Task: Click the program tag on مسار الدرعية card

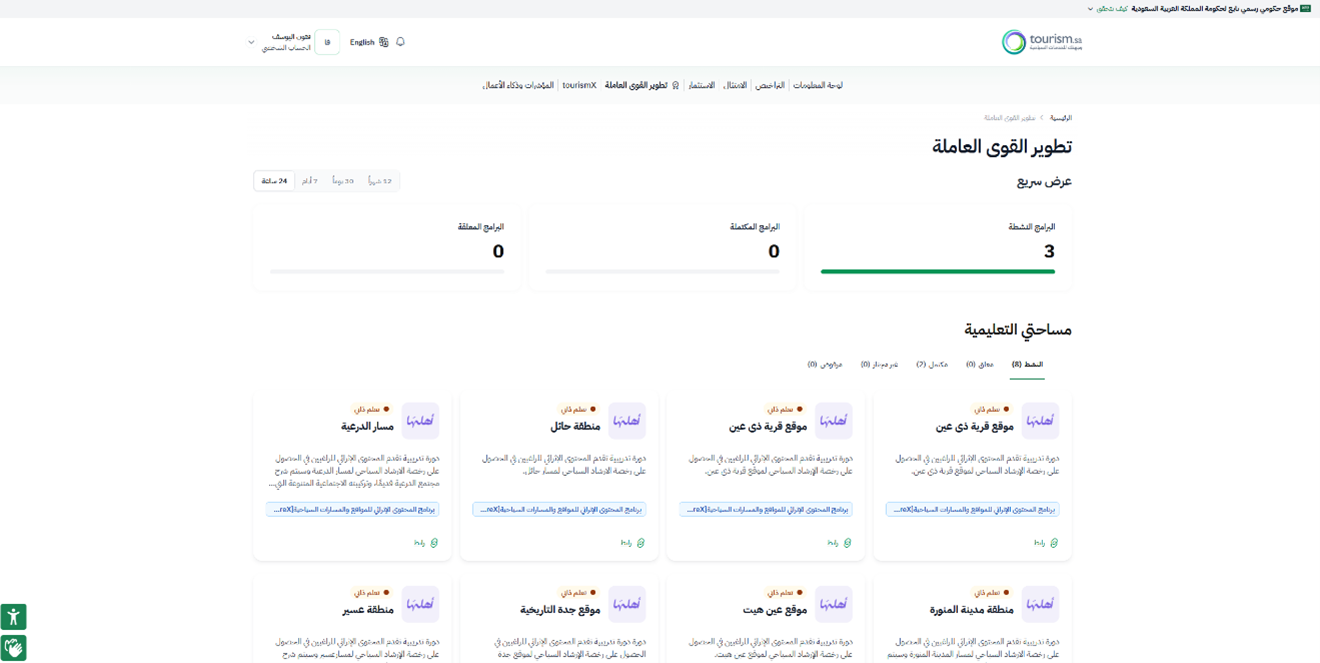Action: tap(352, 509)
